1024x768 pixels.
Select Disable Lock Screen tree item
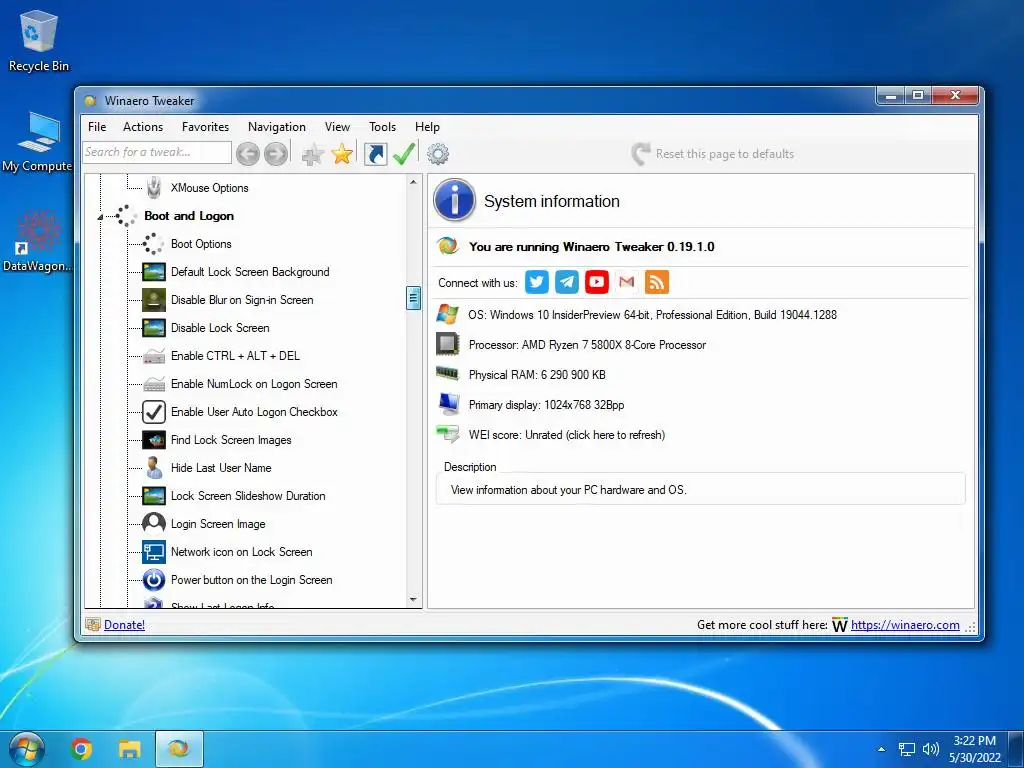(x=219, y=328)
